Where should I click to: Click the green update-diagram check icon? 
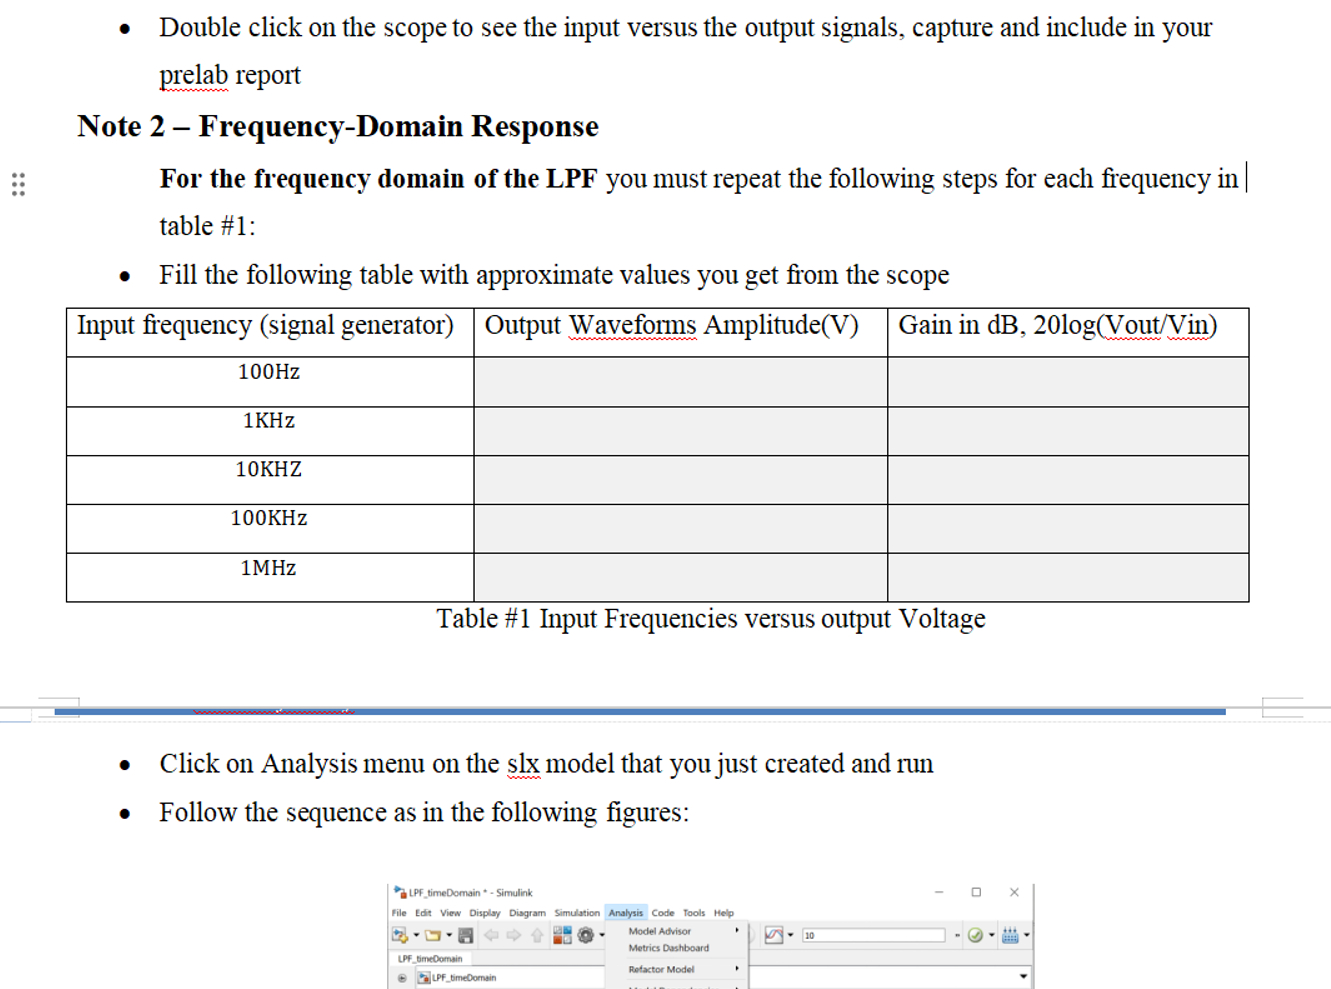tap(975, 935)
